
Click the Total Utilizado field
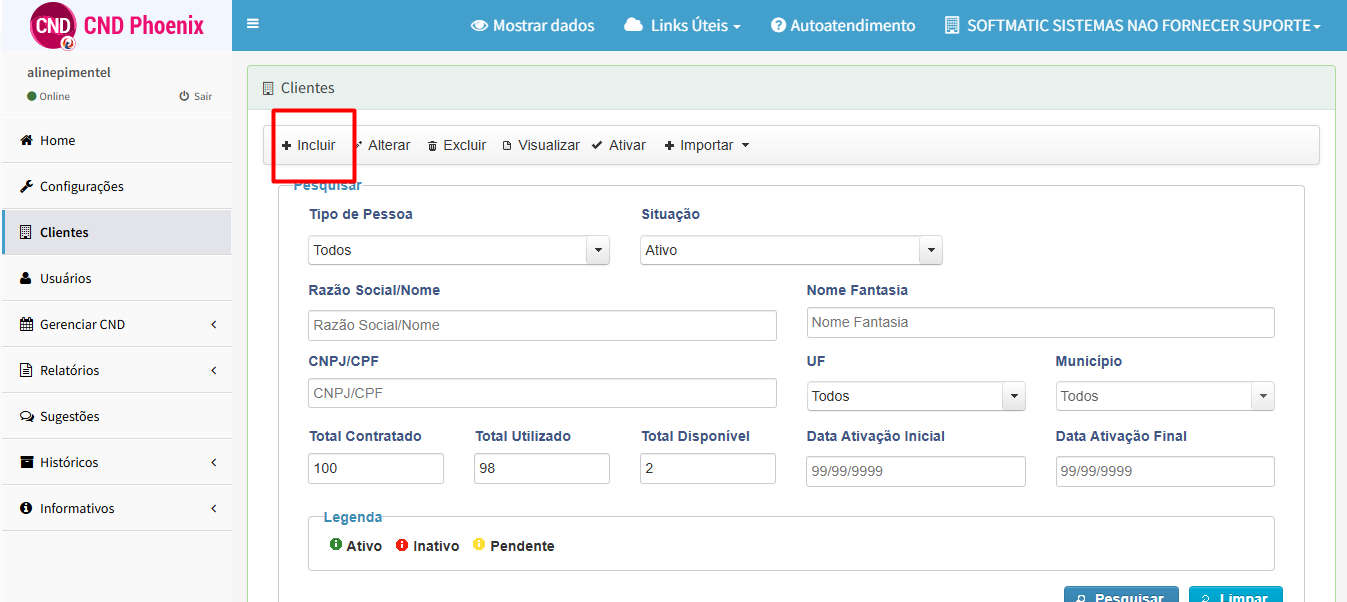542,468
